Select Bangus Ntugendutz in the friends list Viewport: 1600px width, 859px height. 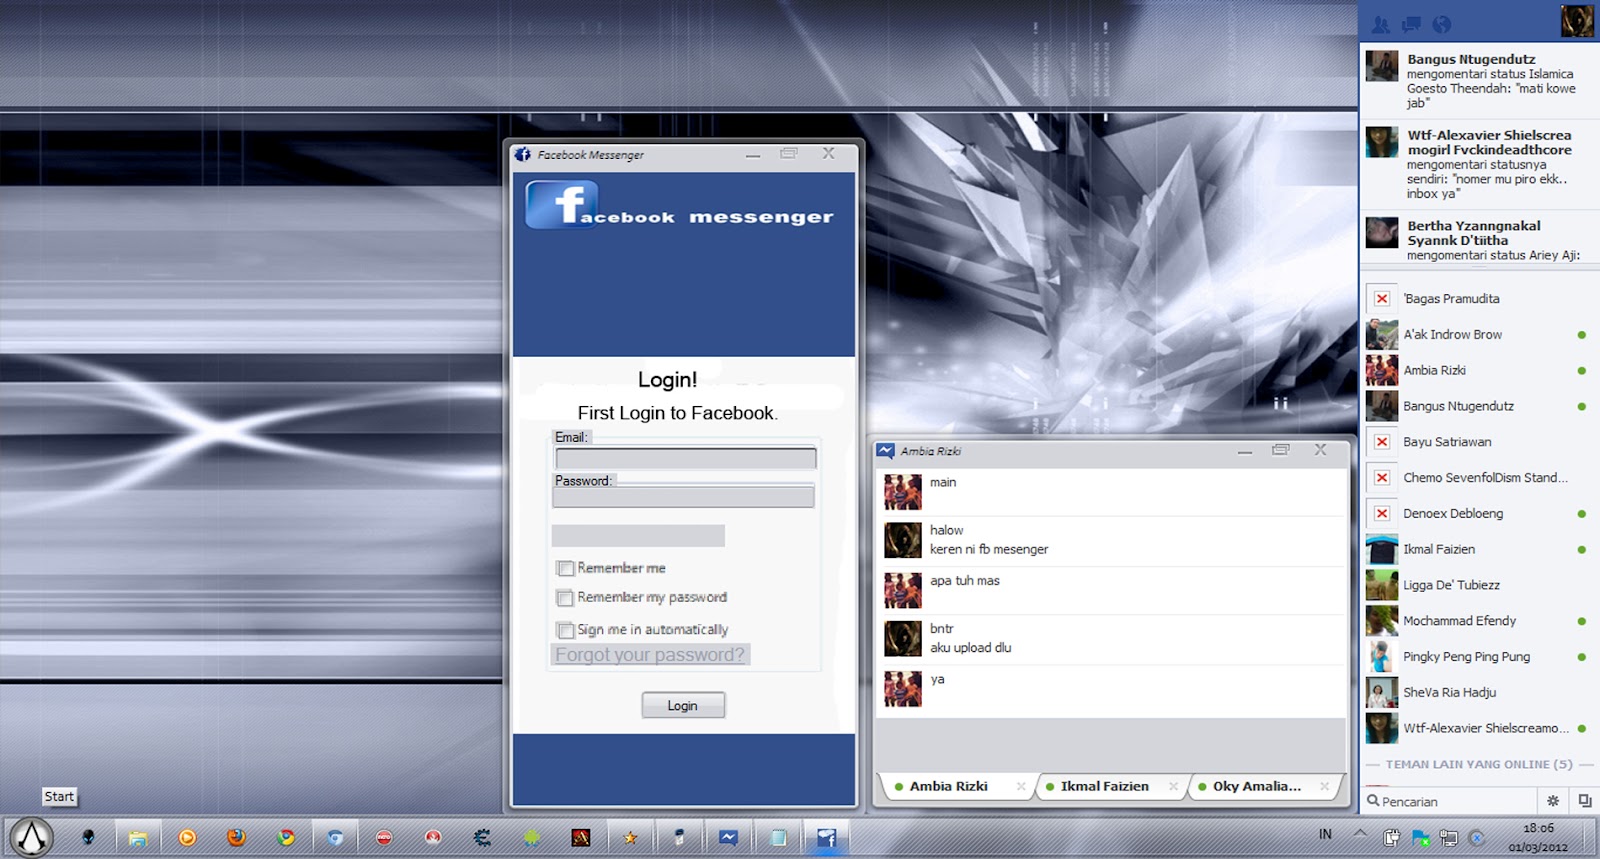tap(1477, 406)
